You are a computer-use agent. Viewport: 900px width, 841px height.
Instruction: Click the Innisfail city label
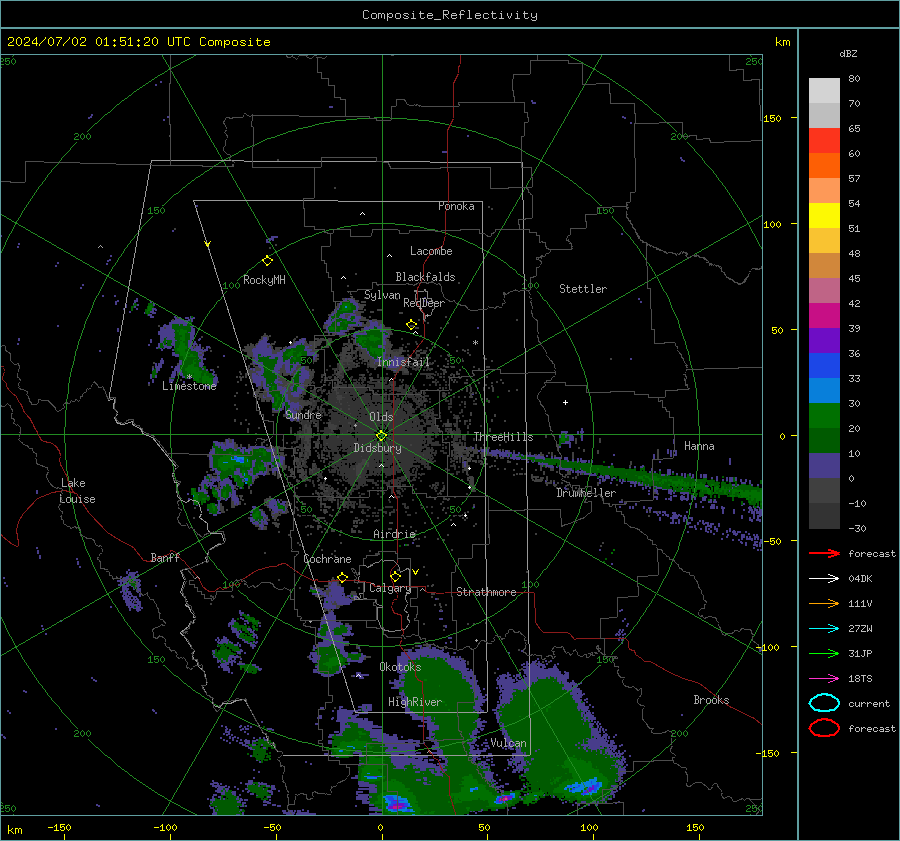403,362
